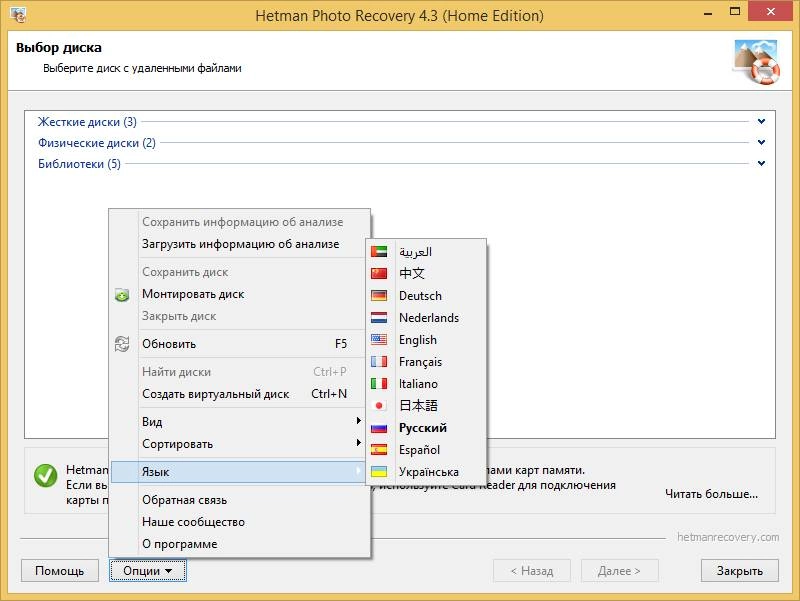Click the Библиотеки (5) heading
Screen dimensions: 800x601
[x=79, y=163]
